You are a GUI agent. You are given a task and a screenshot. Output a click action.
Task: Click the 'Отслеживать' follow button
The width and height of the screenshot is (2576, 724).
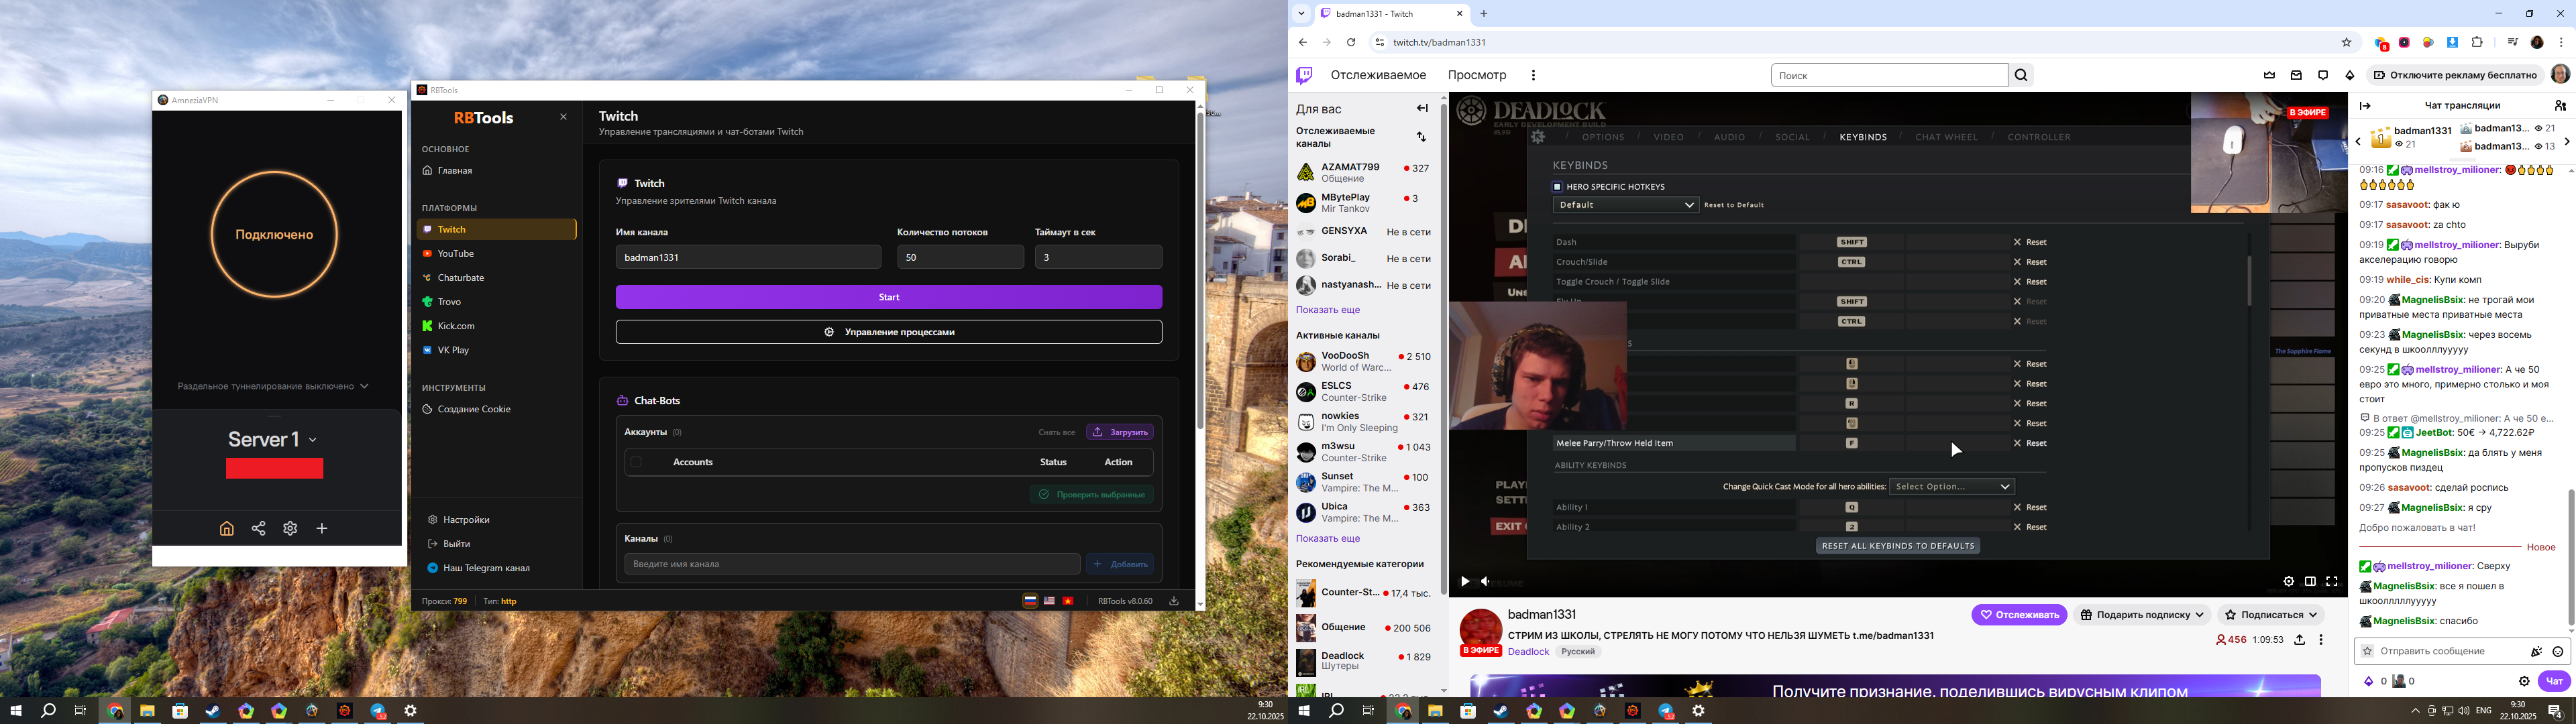point(2018,615)
